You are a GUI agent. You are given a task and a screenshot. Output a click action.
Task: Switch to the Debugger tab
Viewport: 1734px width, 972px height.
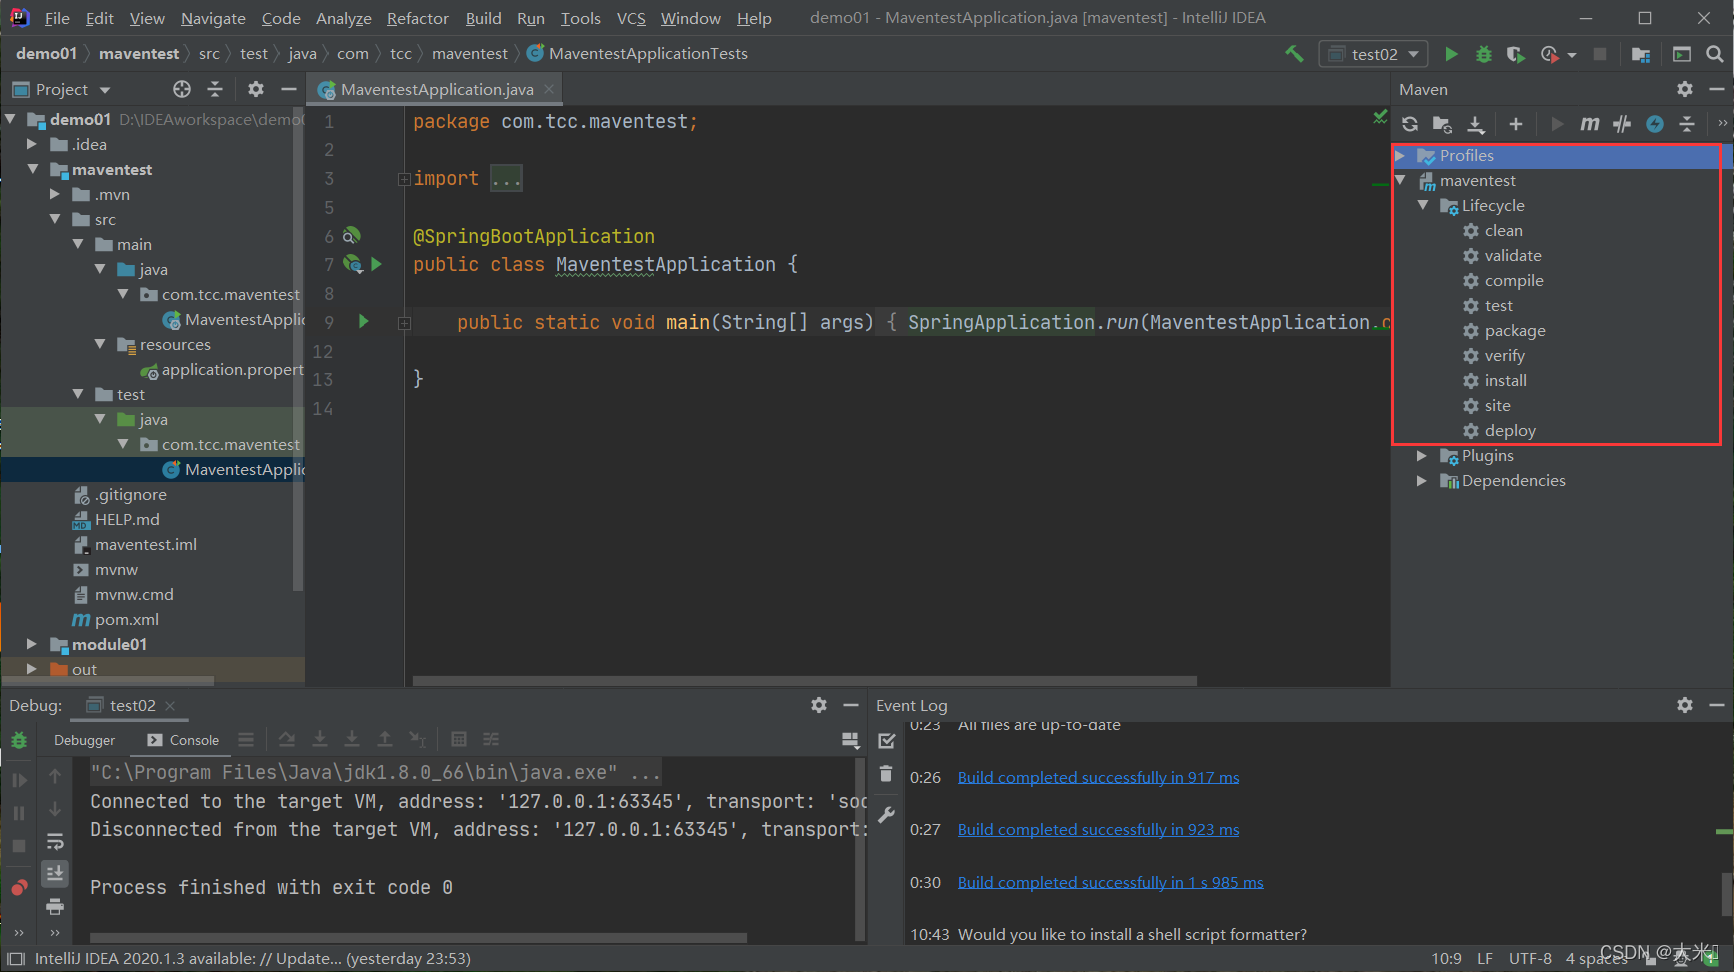[x=84, y=740]
